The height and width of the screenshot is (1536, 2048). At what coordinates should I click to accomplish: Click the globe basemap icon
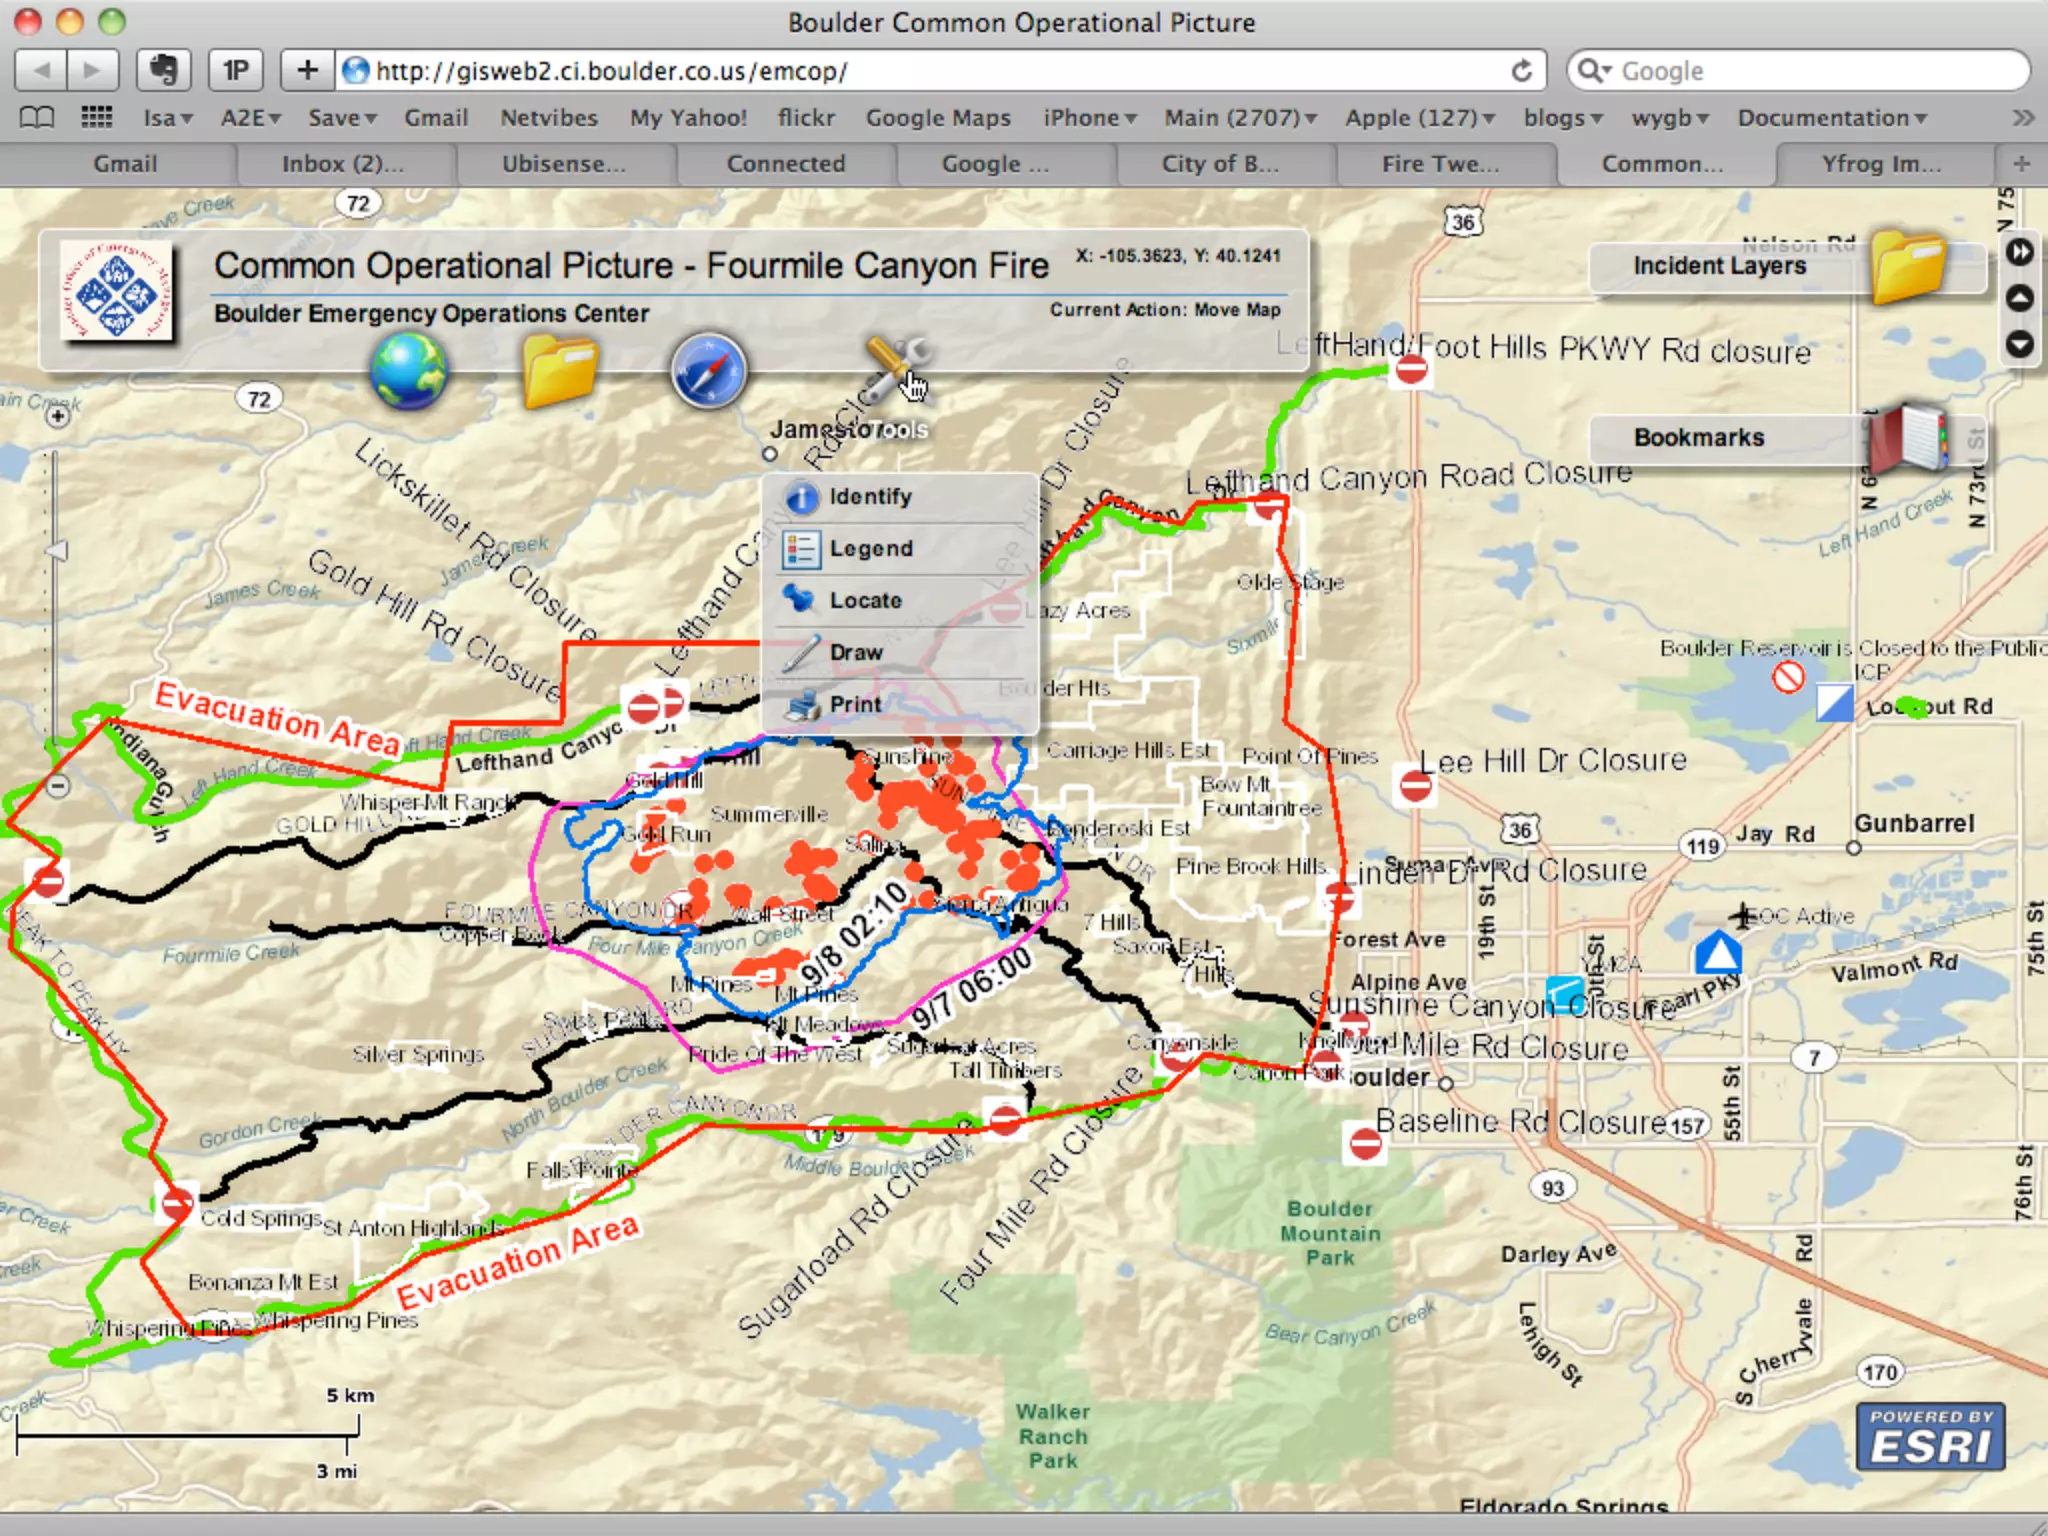pyautogui.click(x=408, y=371)
